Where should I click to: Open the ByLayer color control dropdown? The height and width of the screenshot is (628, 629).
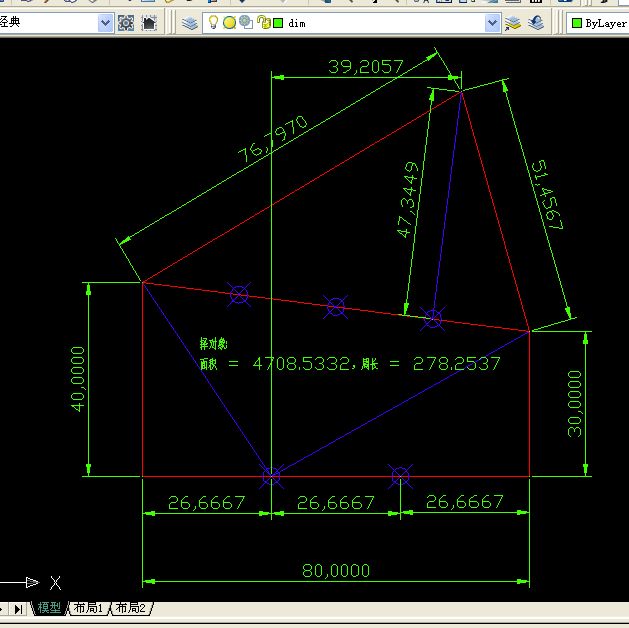coord(598,23)
